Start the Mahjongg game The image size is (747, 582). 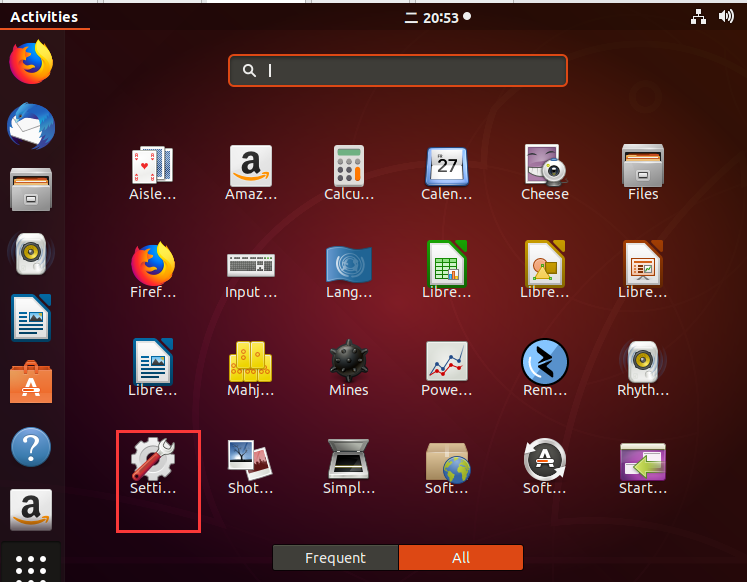pos(251,369)
